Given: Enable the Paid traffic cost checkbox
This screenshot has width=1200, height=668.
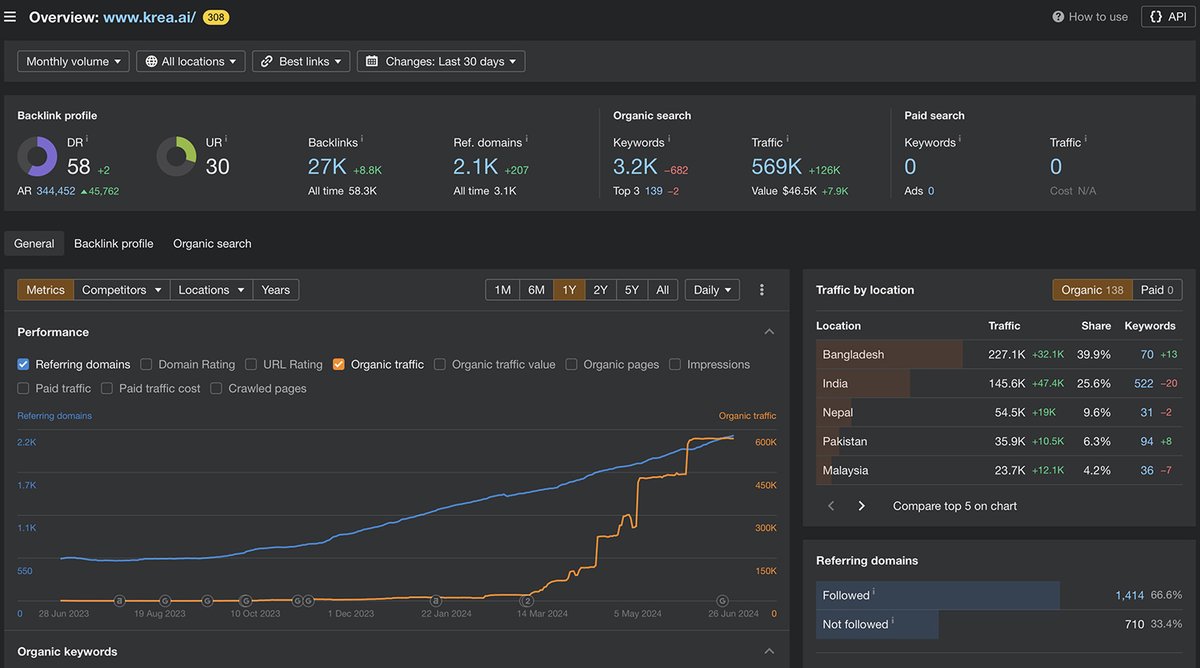Looking at the screenshot, I should 107,389.
